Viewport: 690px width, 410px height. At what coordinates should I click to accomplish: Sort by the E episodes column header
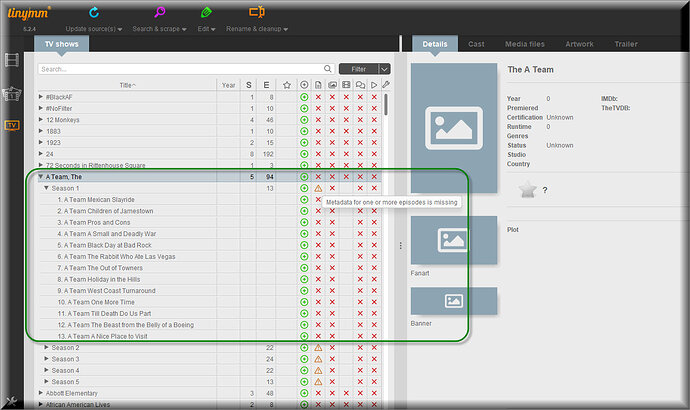pos(266,85)
